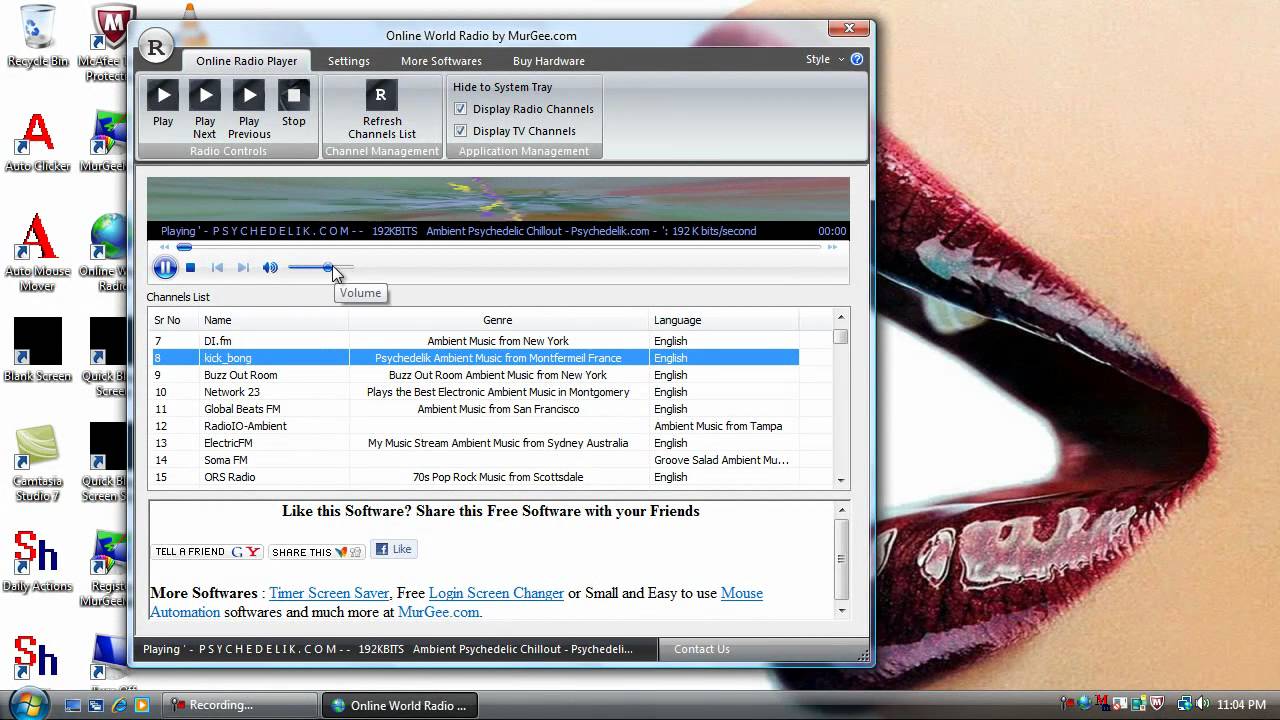Viewport: 1280px width, 720px height.
Task: Open the help question mark icon
Action: point(857,59)
